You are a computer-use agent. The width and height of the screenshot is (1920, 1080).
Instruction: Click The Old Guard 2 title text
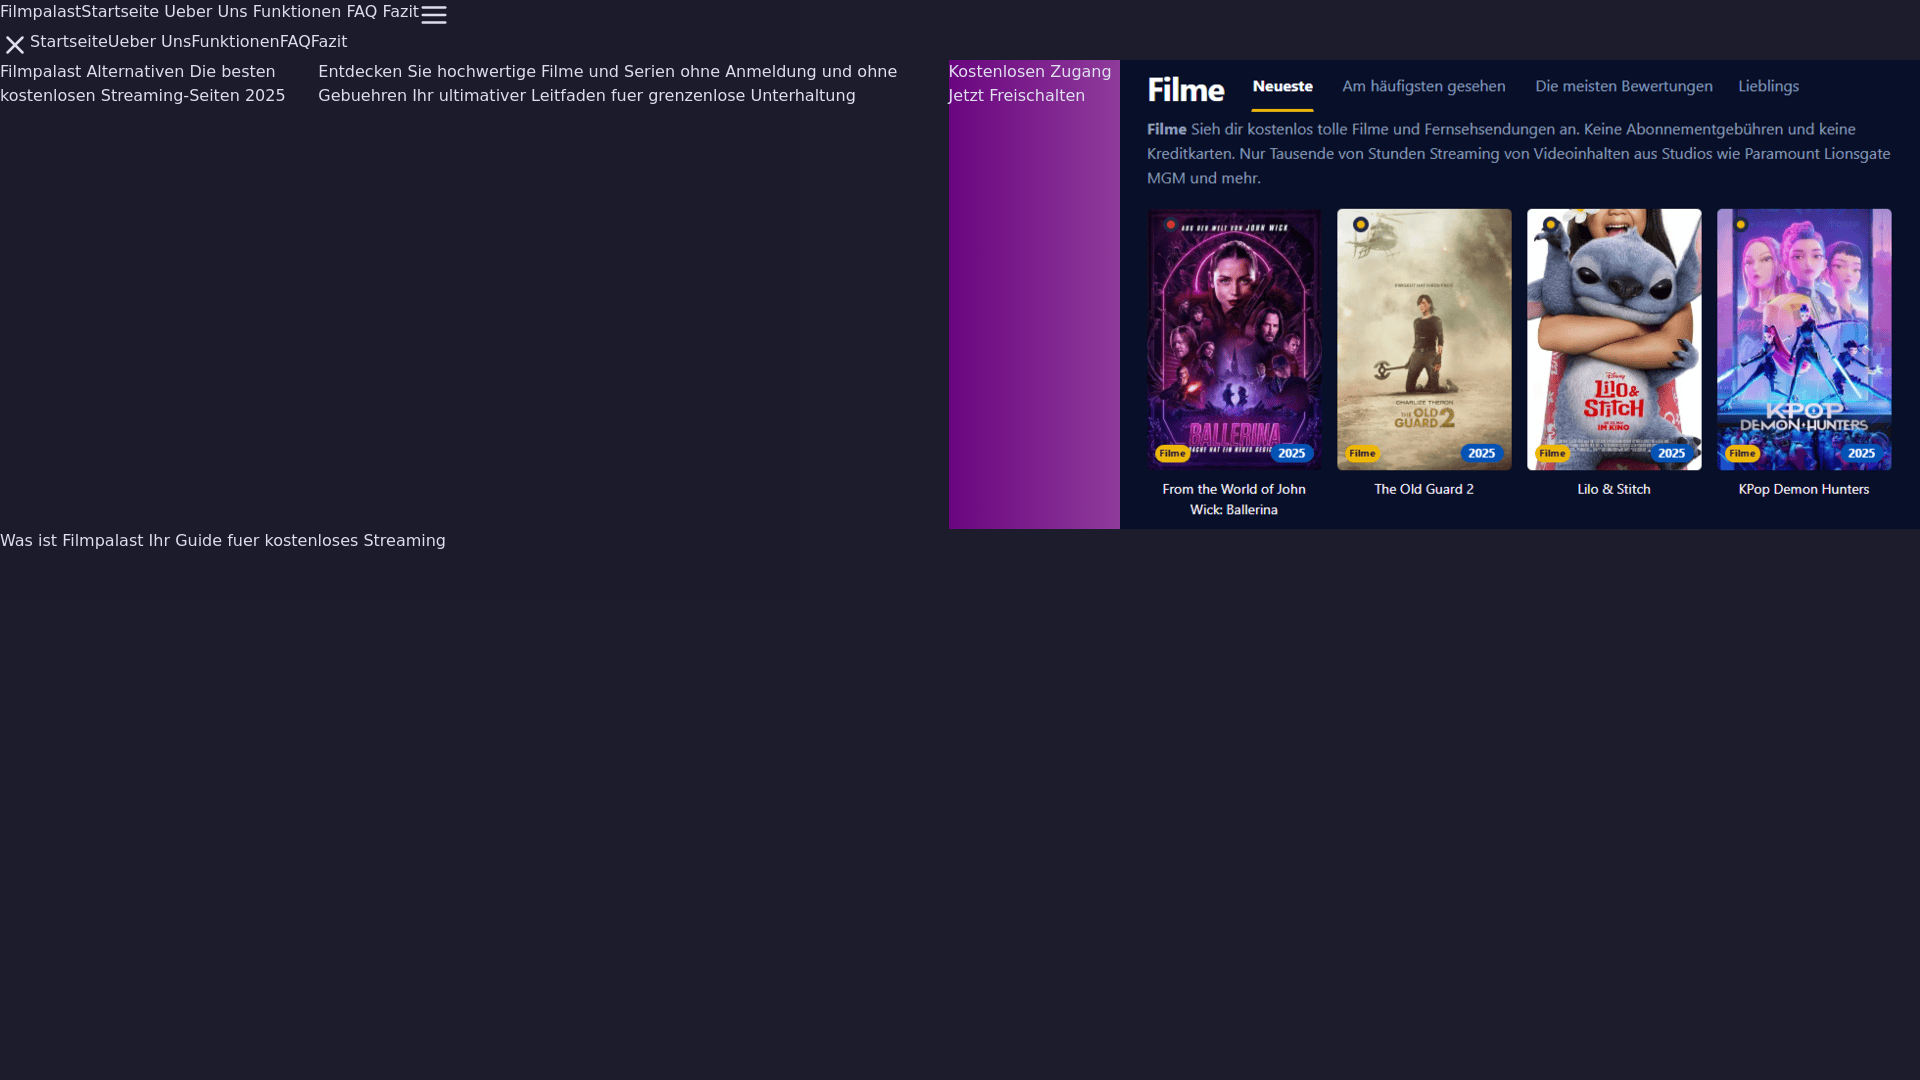click(1424, 489)
